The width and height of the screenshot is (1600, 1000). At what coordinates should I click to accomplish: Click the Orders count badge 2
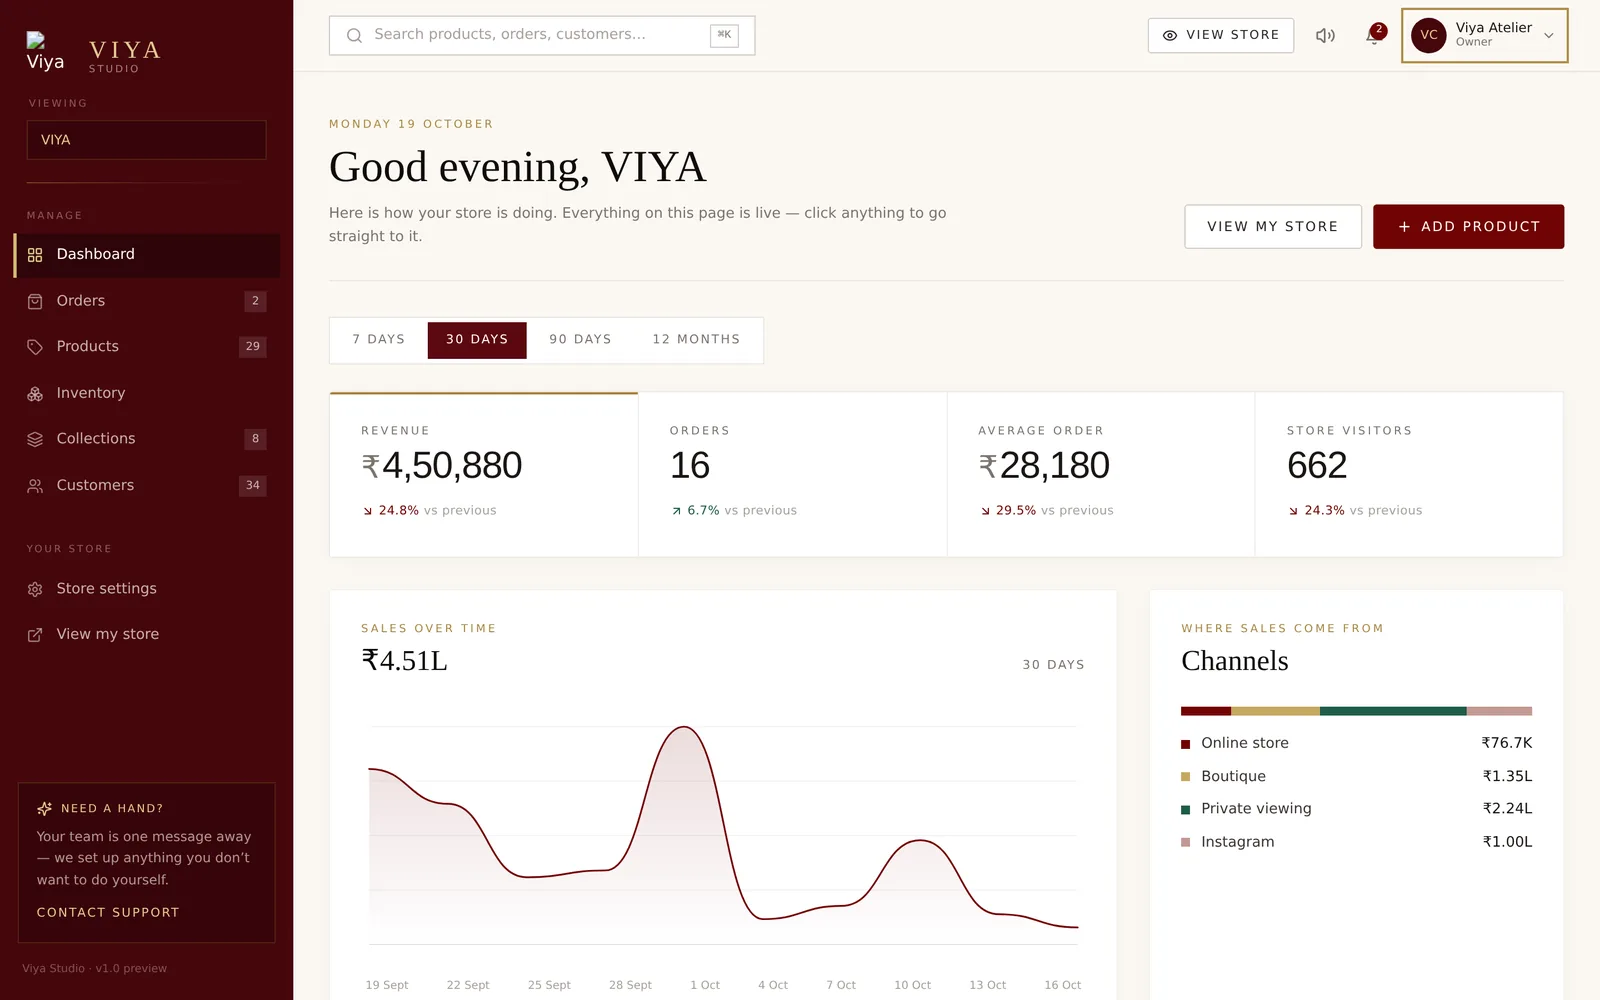[255, 301]
